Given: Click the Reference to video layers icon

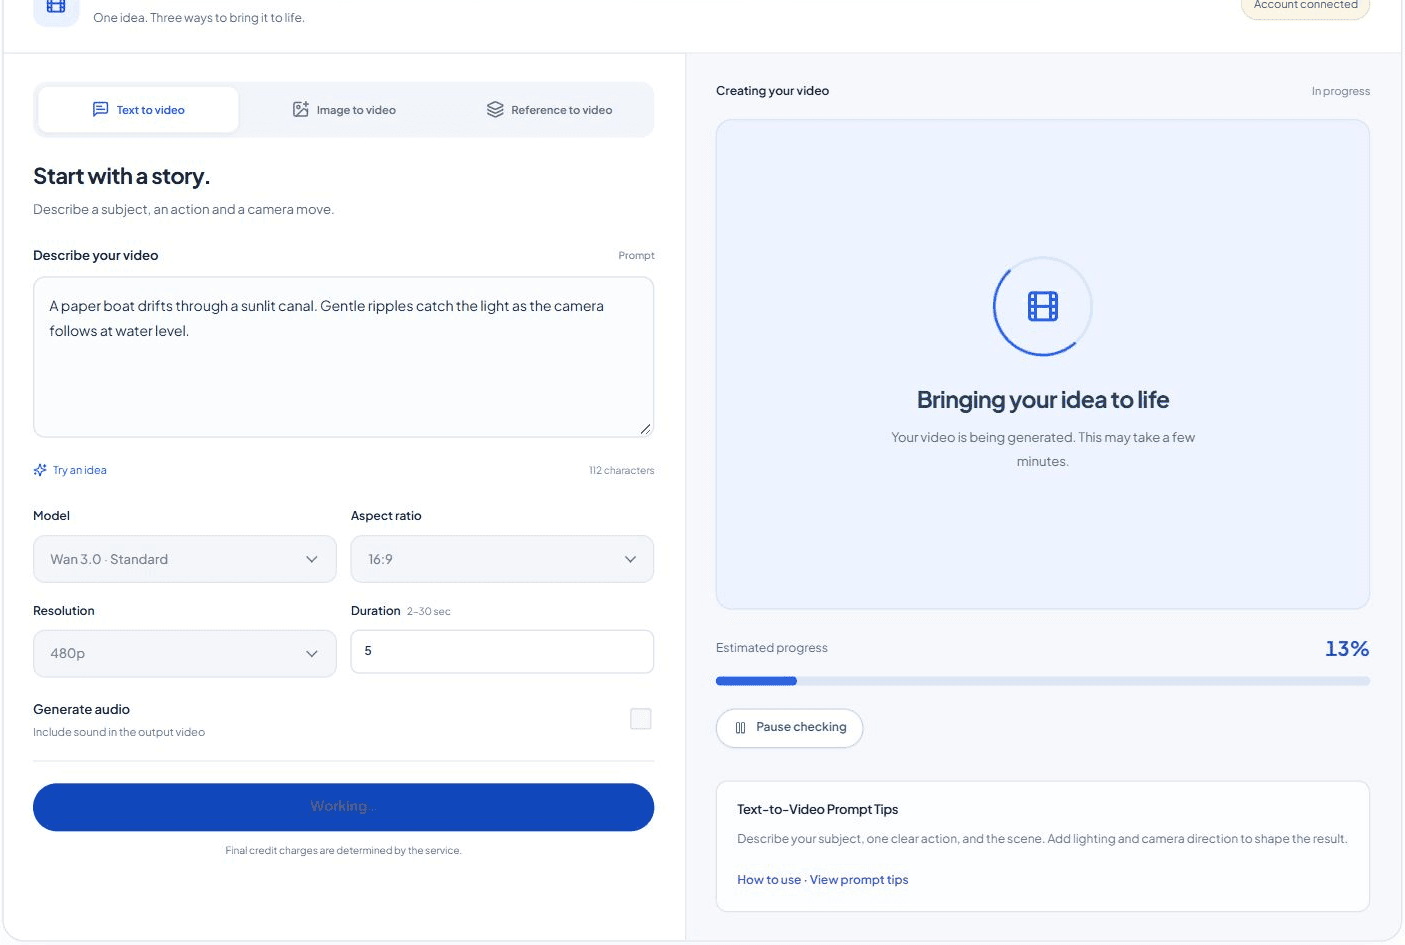Looking at the screenshot, I should (495, 109).
